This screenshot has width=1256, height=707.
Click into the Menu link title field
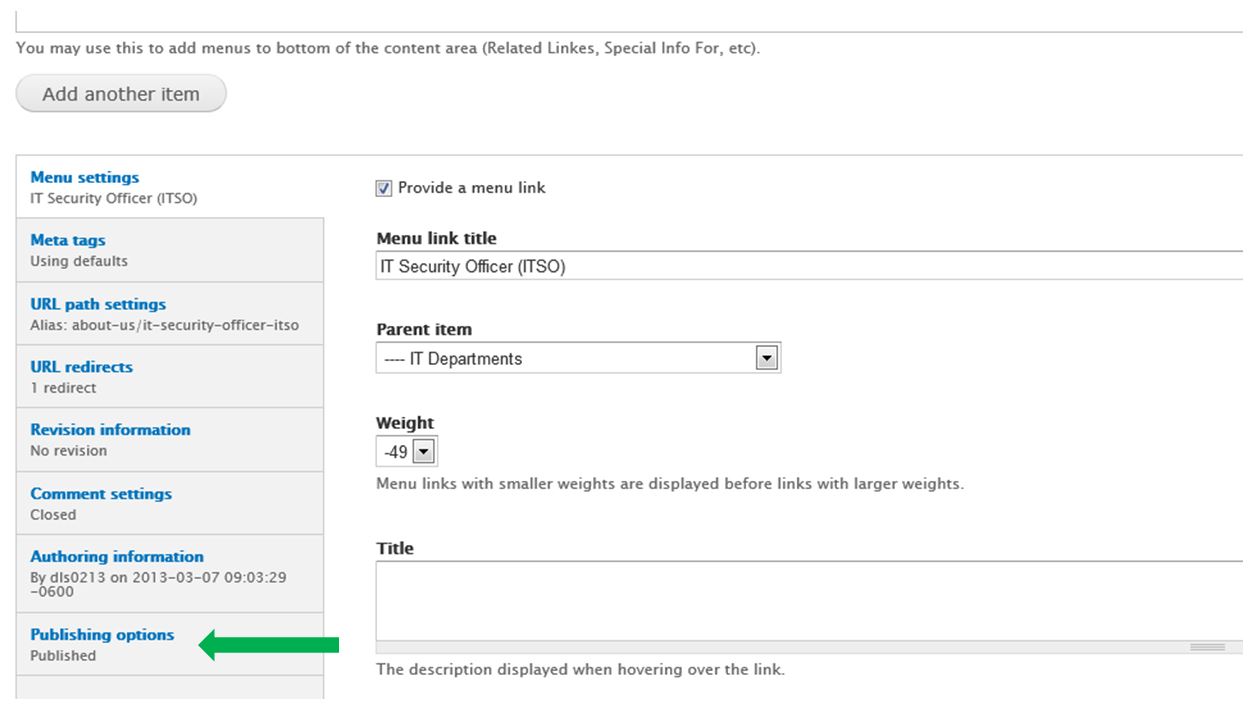(809, 266)
